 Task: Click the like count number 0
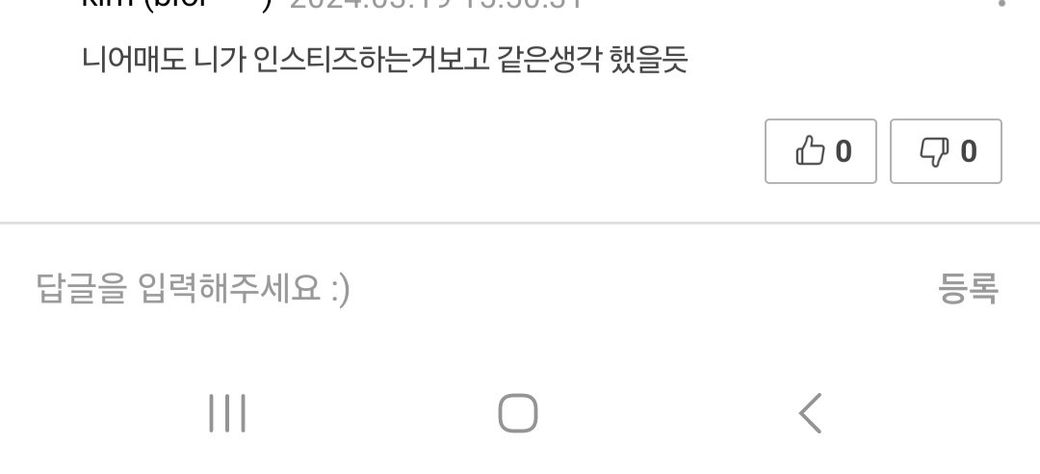843,151
